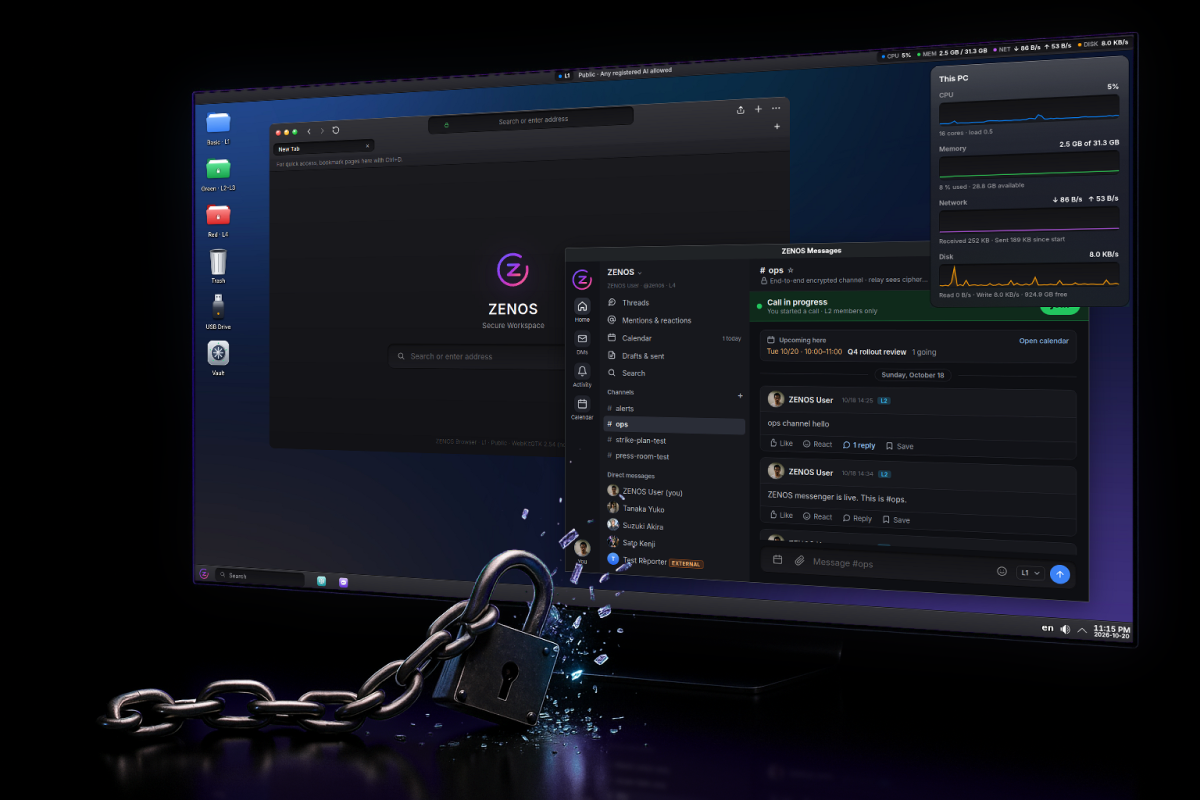Attach a file with paperclip icon
This screenshot has width=1200, height=800.
tap(799, 561)
